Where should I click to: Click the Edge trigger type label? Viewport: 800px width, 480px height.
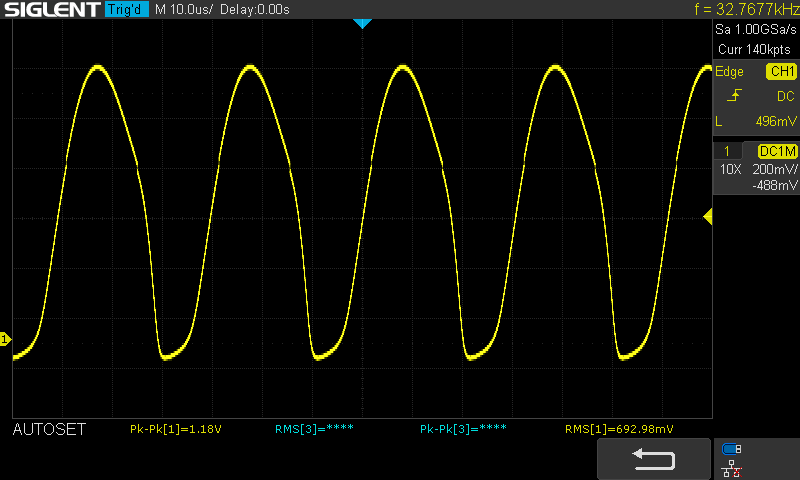click(729, 71)
